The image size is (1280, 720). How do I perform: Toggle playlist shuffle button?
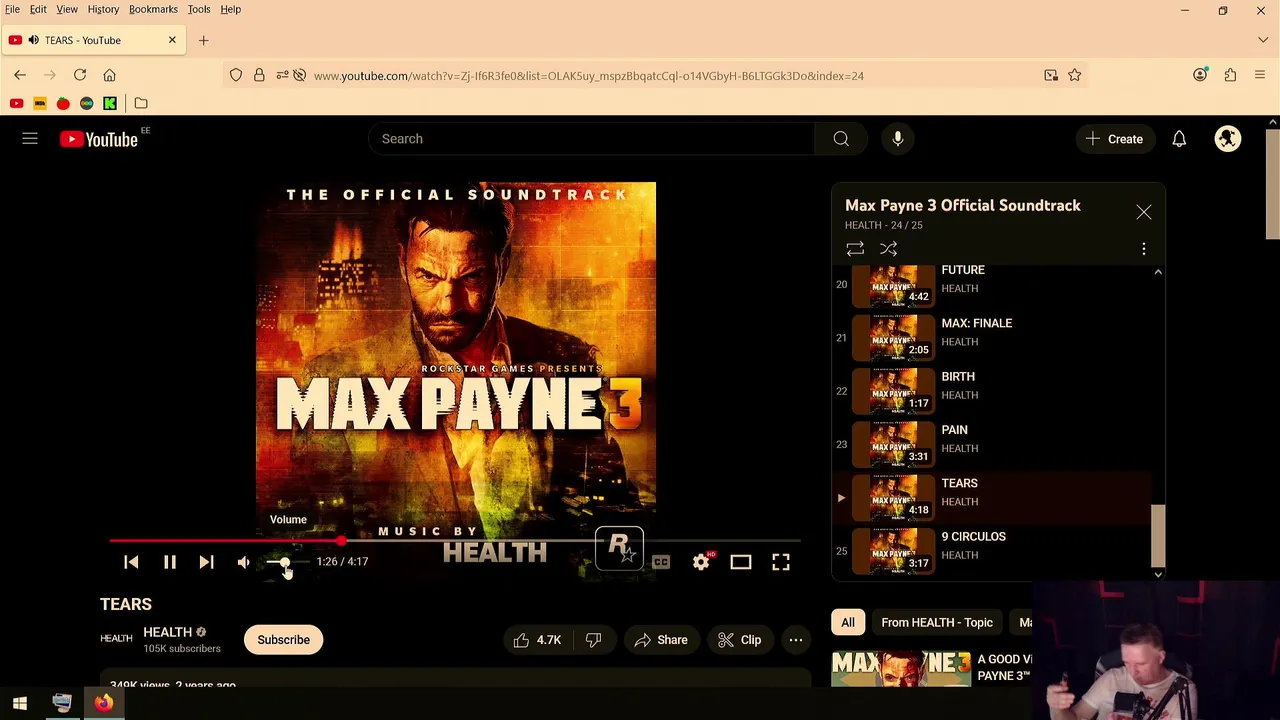point(888,249)
